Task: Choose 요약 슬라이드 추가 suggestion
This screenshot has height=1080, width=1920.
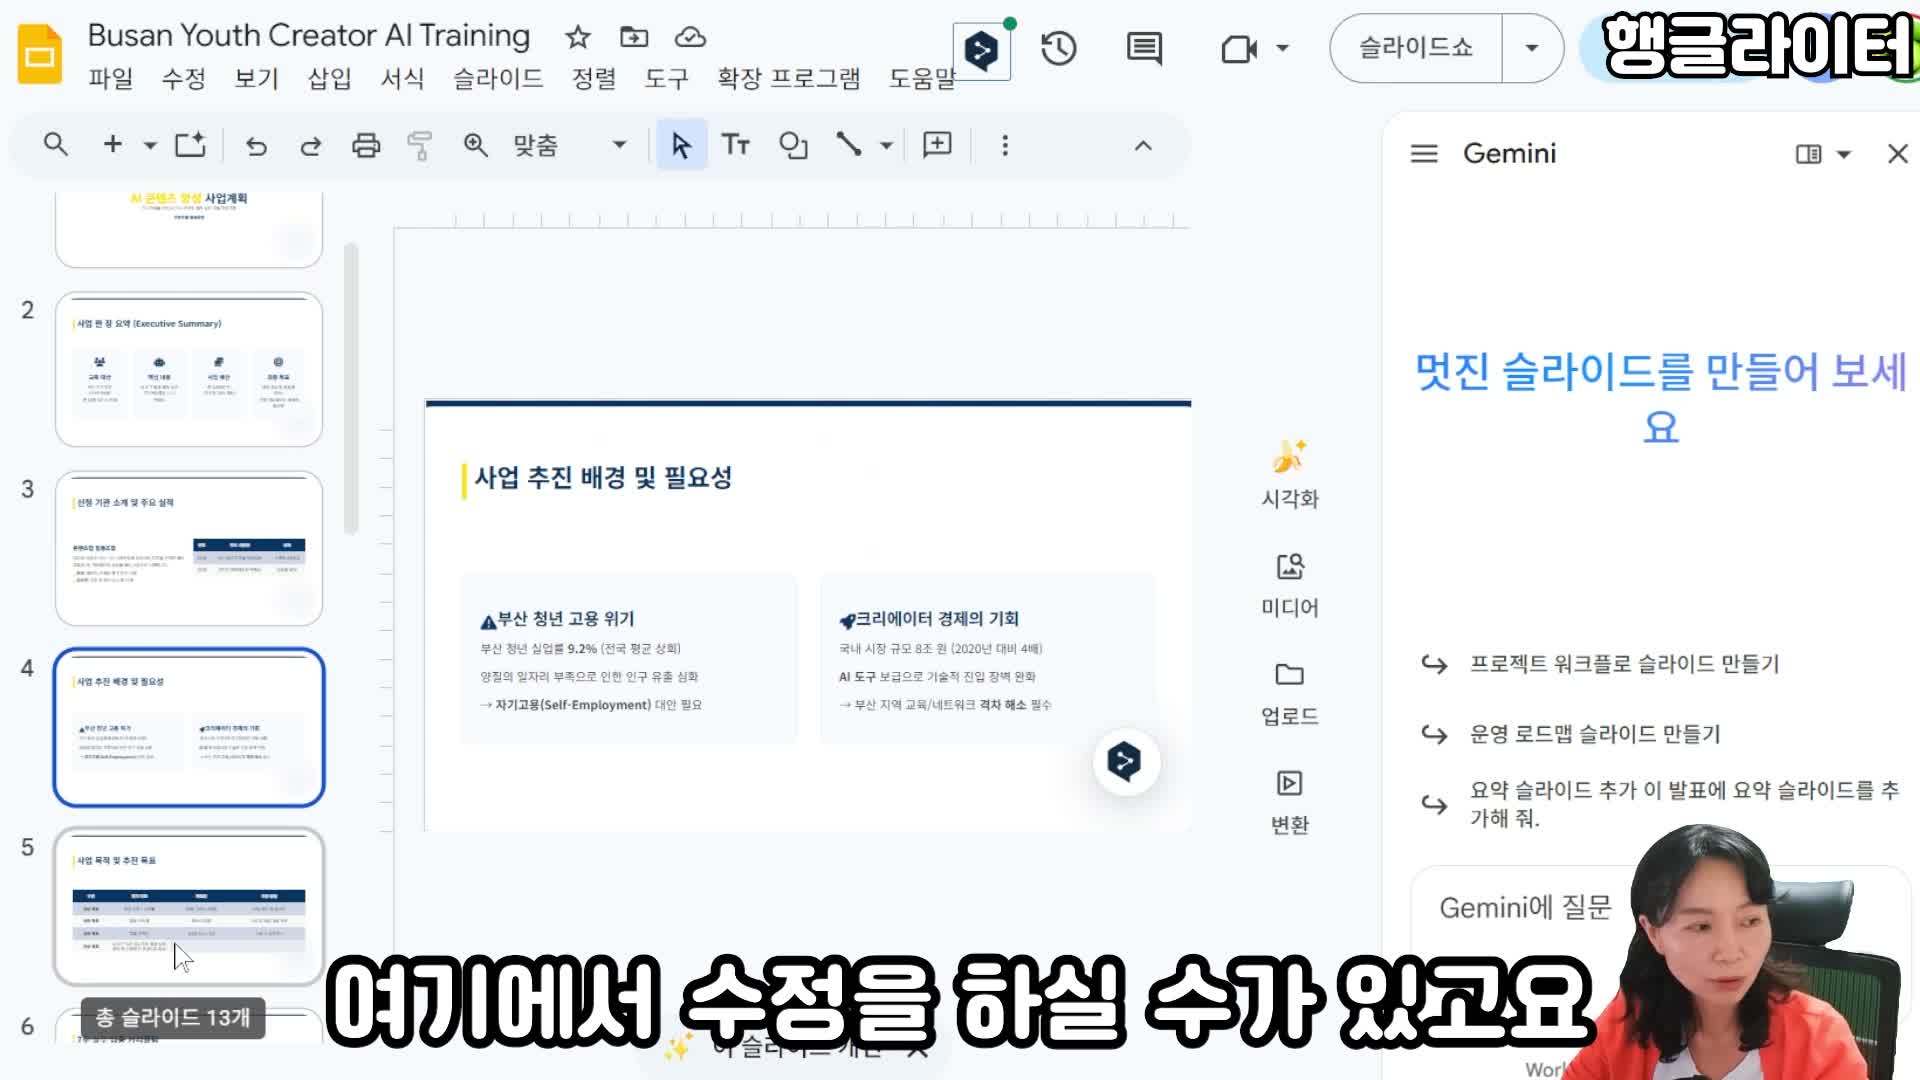Action: click(x=1661, y=804)
